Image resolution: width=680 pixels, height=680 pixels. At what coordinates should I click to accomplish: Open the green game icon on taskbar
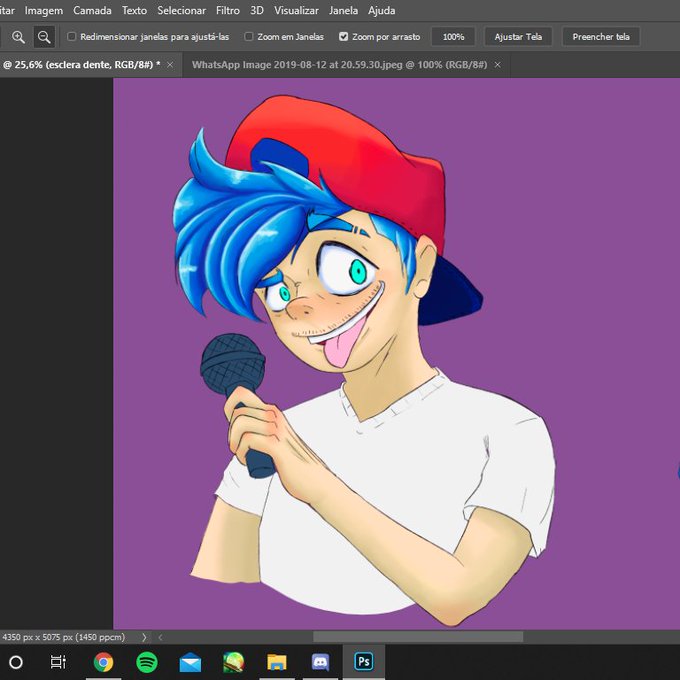point(233,662)
